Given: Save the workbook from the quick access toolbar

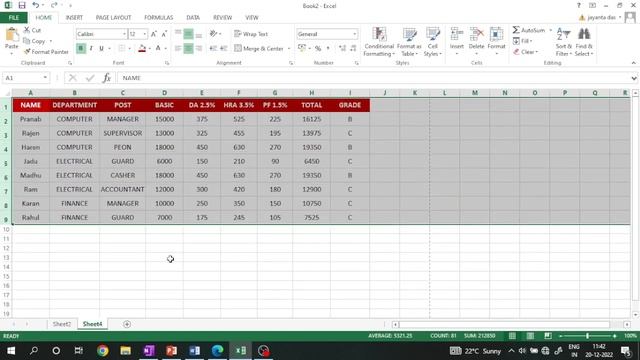Looking at the screenshot, I should click(22, 5).
